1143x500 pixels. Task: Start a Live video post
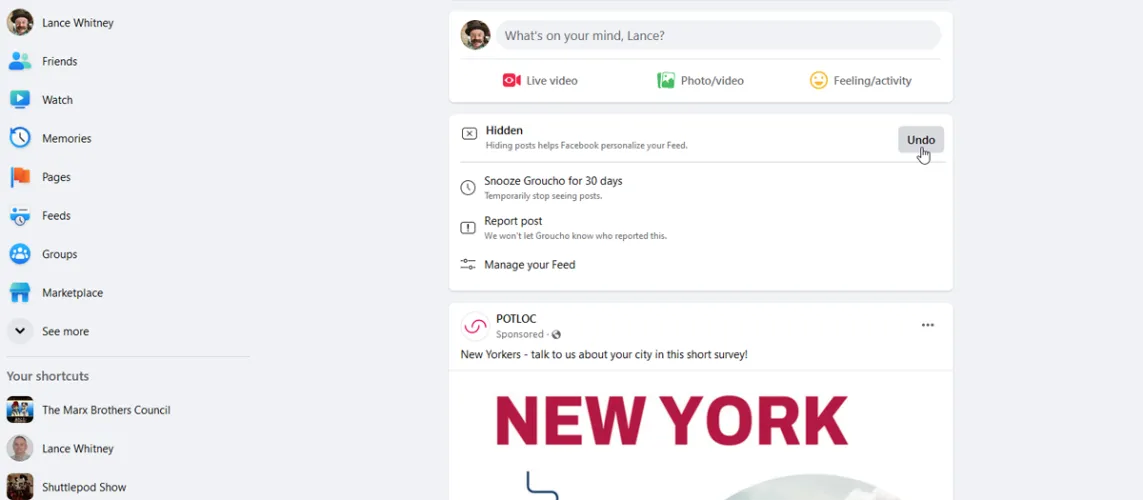tap(540, 81)
